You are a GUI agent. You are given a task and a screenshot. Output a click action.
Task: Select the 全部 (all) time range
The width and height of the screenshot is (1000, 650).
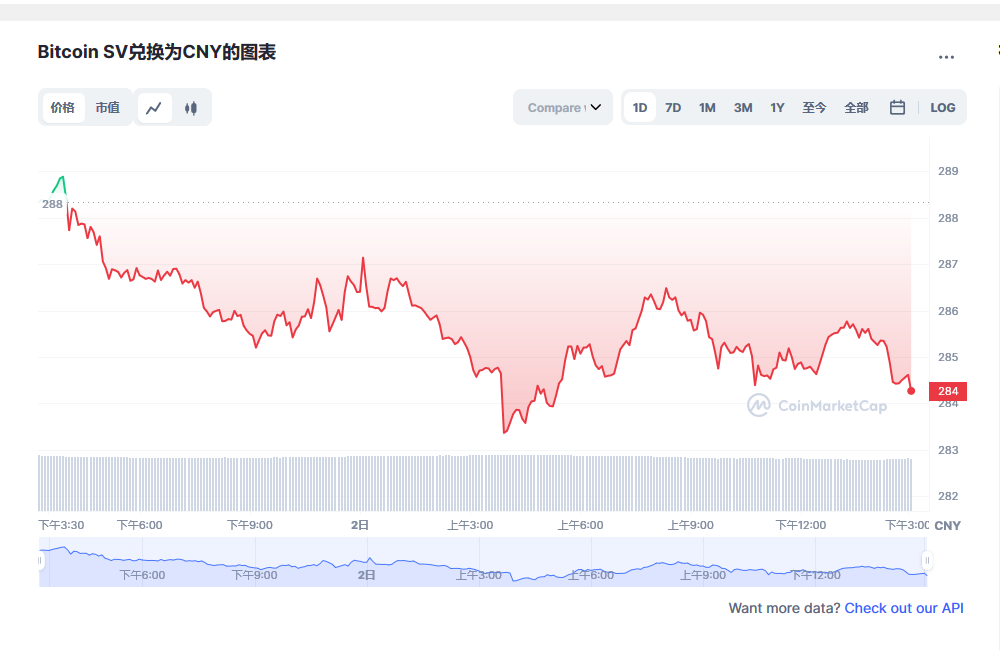pos(856,108)
